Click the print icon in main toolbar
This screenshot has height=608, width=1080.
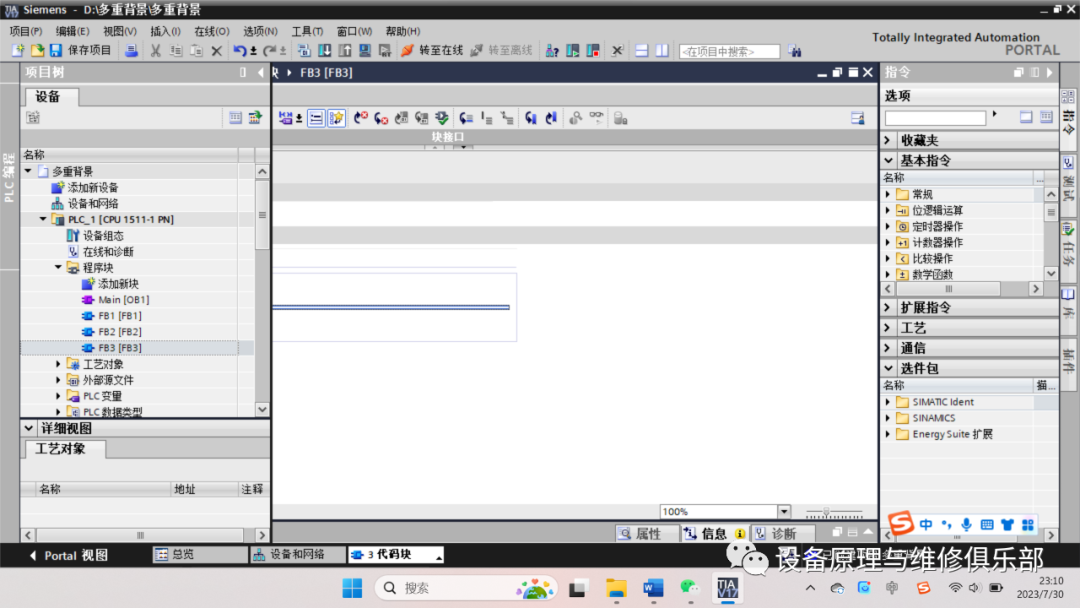coord(131,50)
